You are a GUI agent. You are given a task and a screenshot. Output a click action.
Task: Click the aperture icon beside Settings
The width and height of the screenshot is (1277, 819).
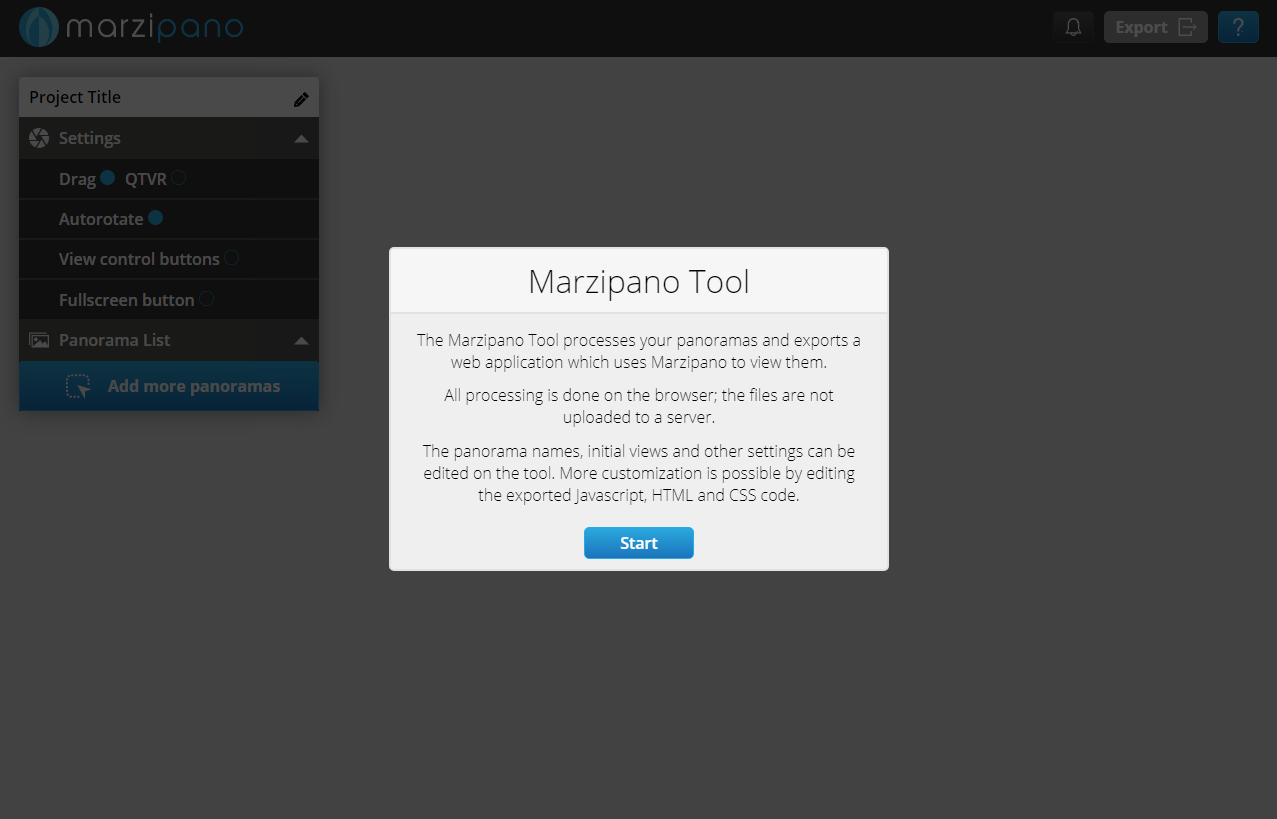pos(39,139)
